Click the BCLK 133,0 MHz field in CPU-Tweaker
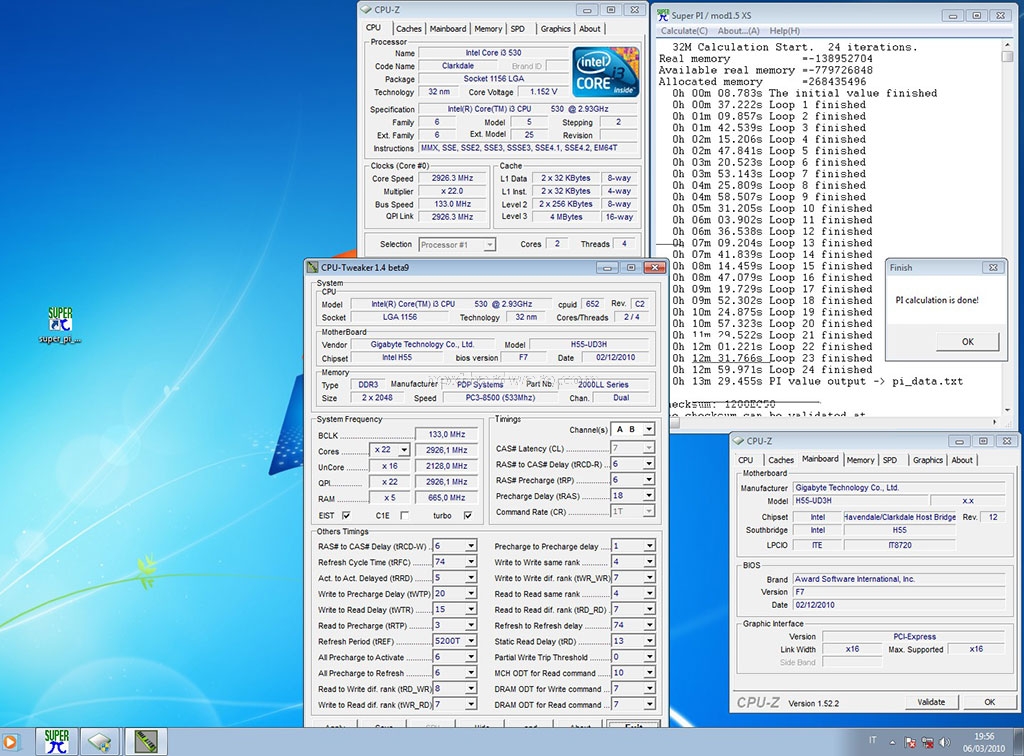 [447, 434]
